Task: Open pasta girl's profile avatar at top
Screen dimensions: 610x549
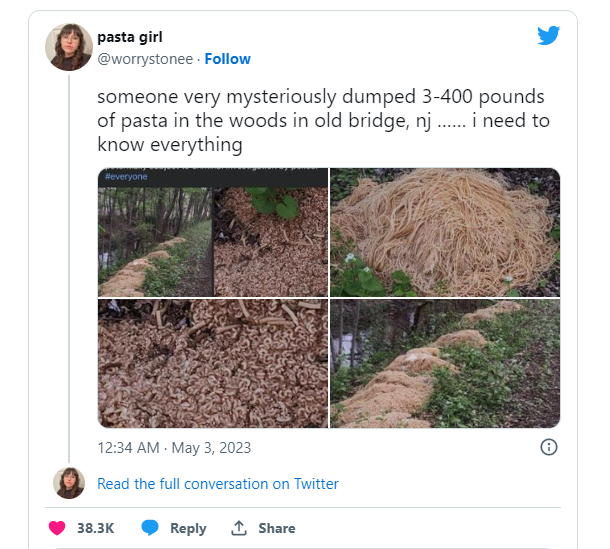Action: click(69, 47)
